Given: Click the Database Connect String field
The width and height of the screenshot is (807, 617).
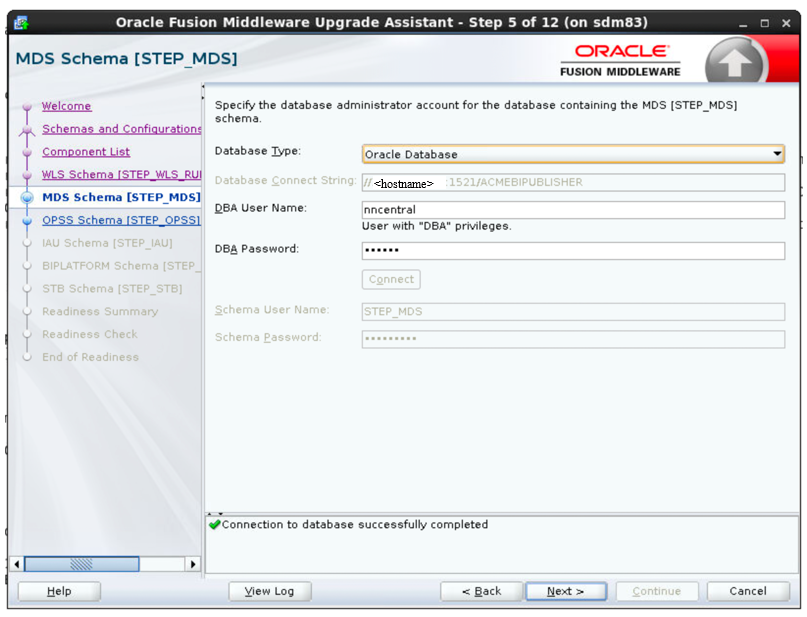Looking at the screenshot, I should pyautogui.click(x=573, y=182).
